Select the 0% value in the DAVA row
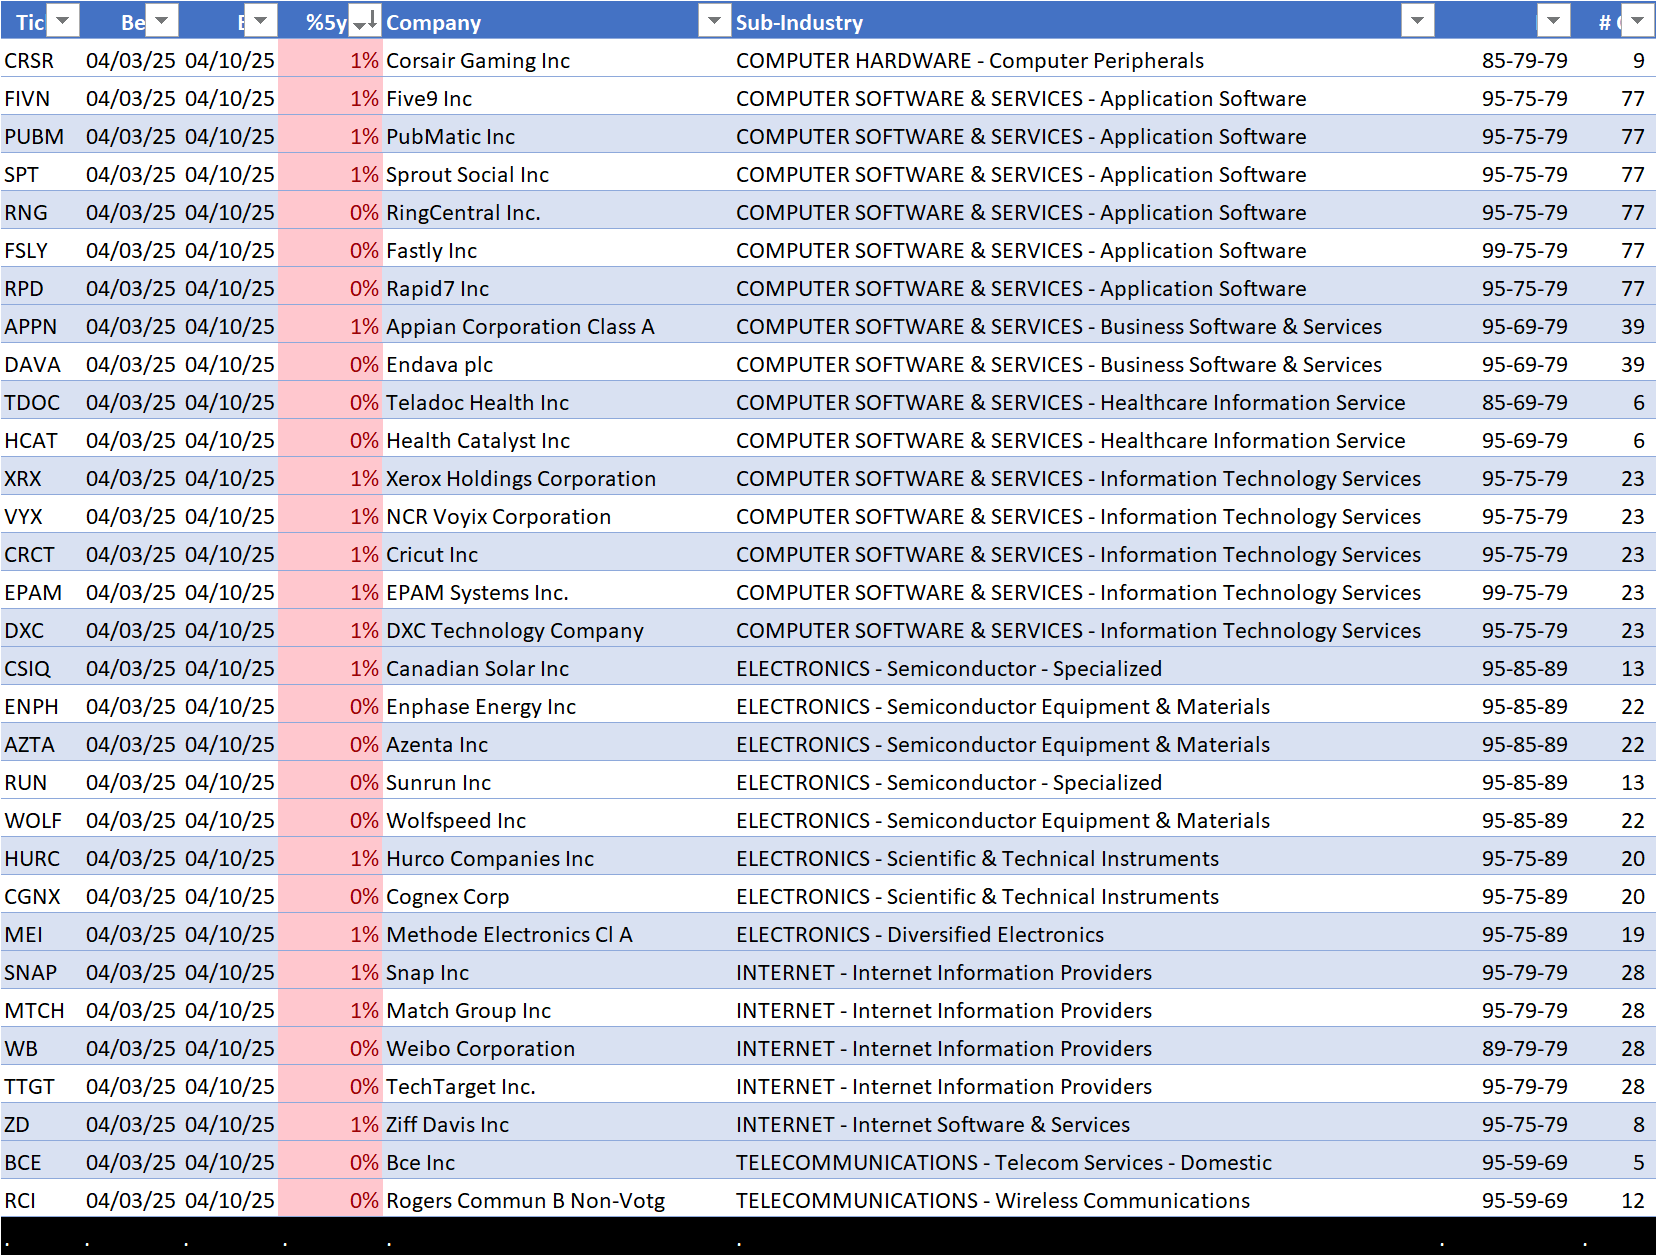Viewport: 1656px width, 1255px height. point(364,365)
